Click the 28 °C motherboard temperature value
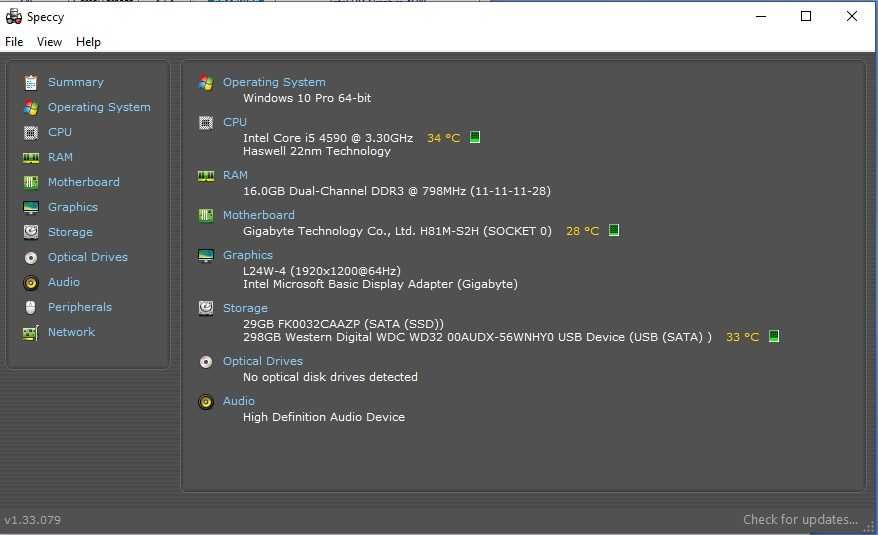878x535 pixels. coord(582,231)
